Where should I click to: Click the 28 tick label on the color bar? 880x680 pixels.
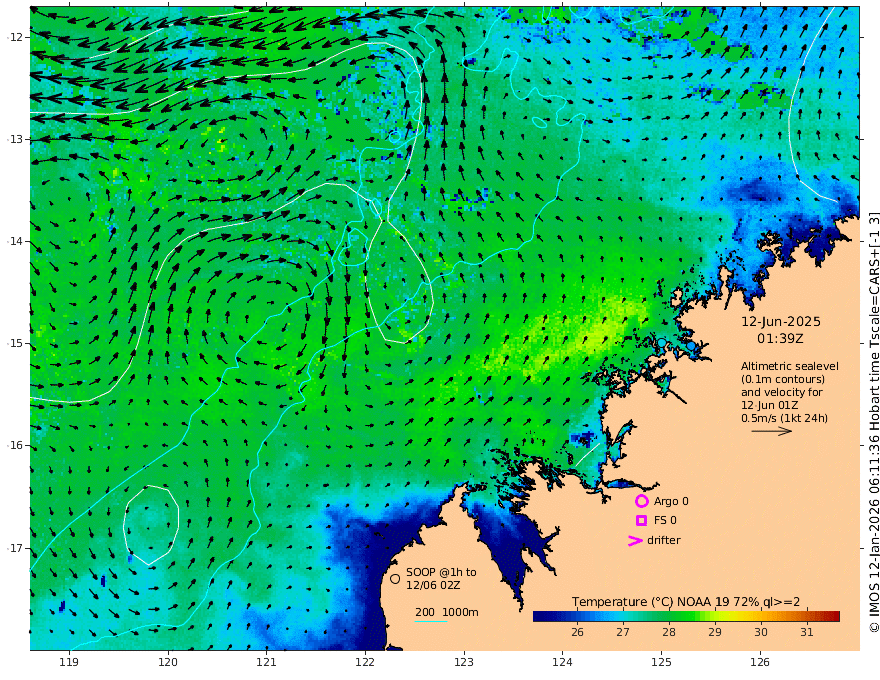click(x=668, y=632)
